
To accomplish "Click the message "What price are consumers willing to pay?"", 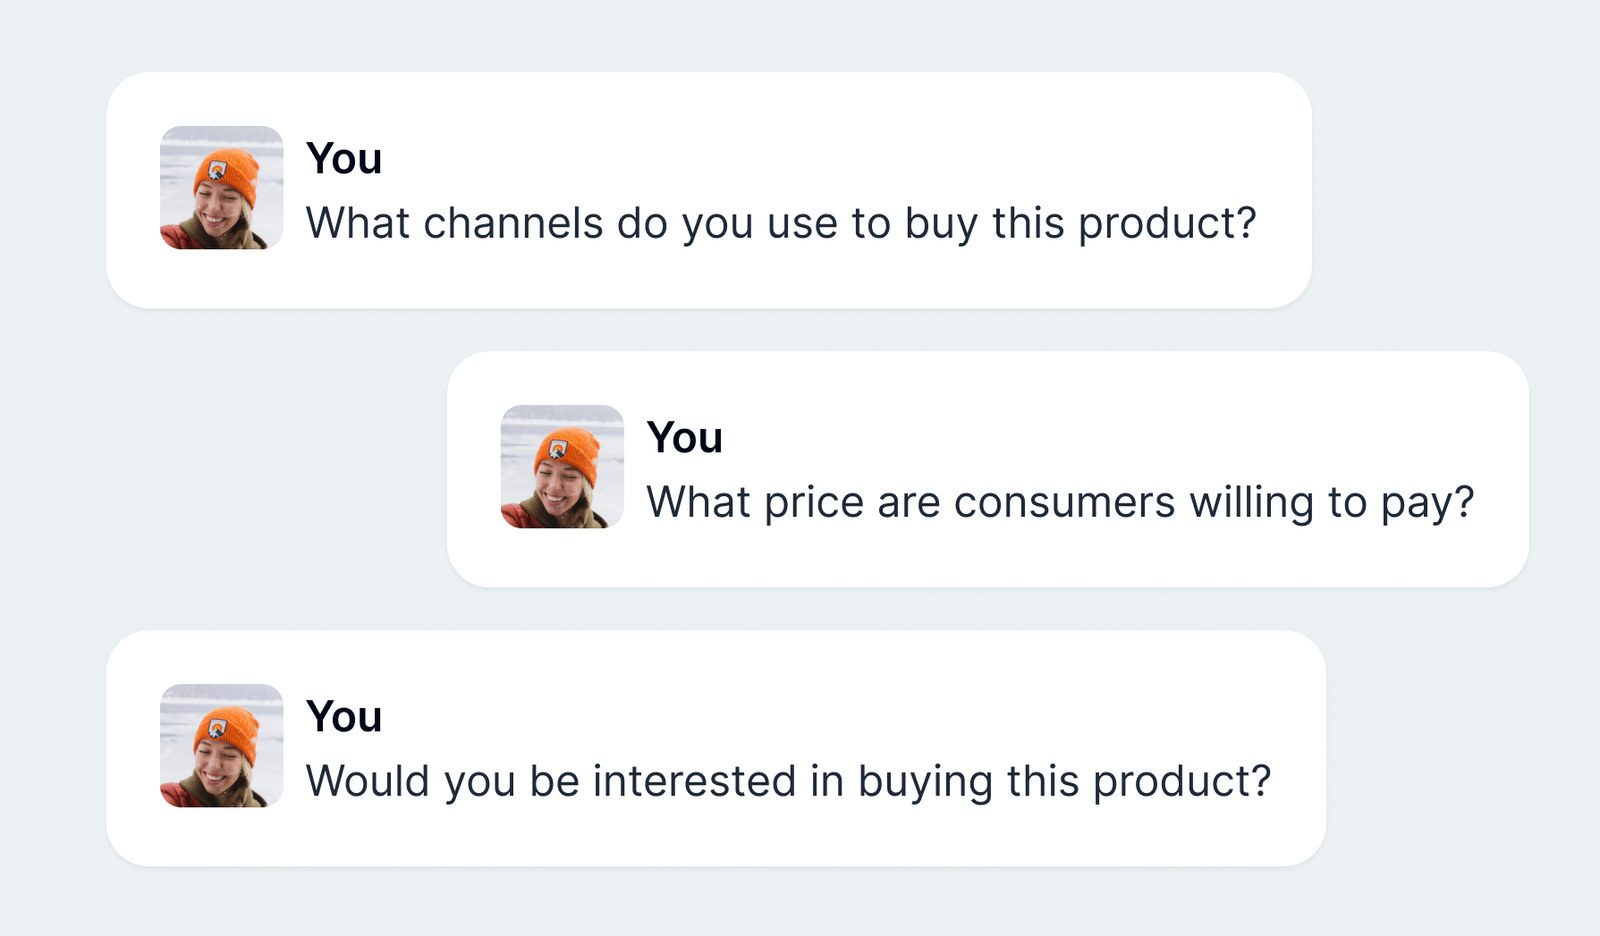I will 1060,502.
